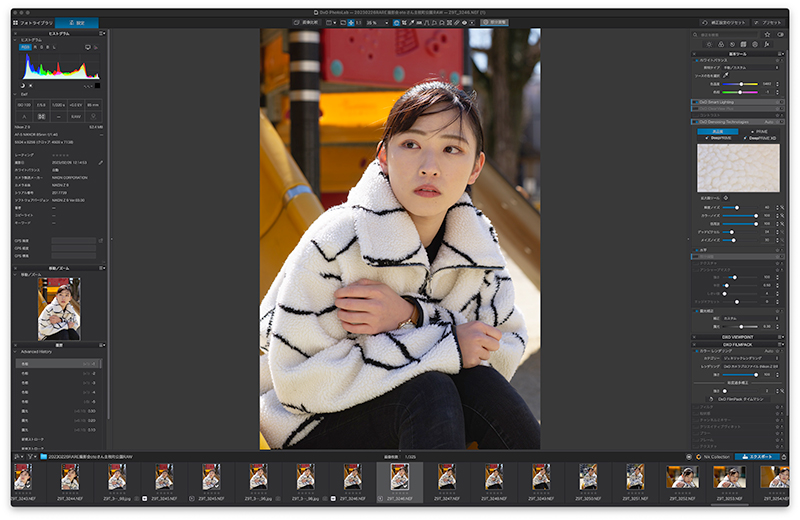Switch to the PhotoLibrary (フォトライブラリ) tab

(33, 23)
